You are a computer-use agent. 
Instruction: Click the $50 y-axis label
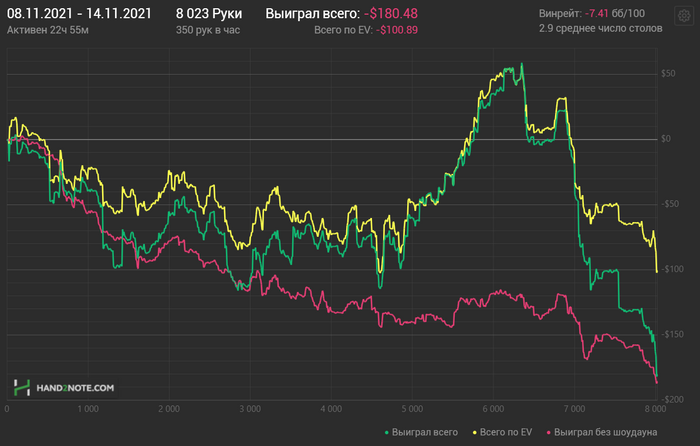pyautogui.click(x=668, y=74)
